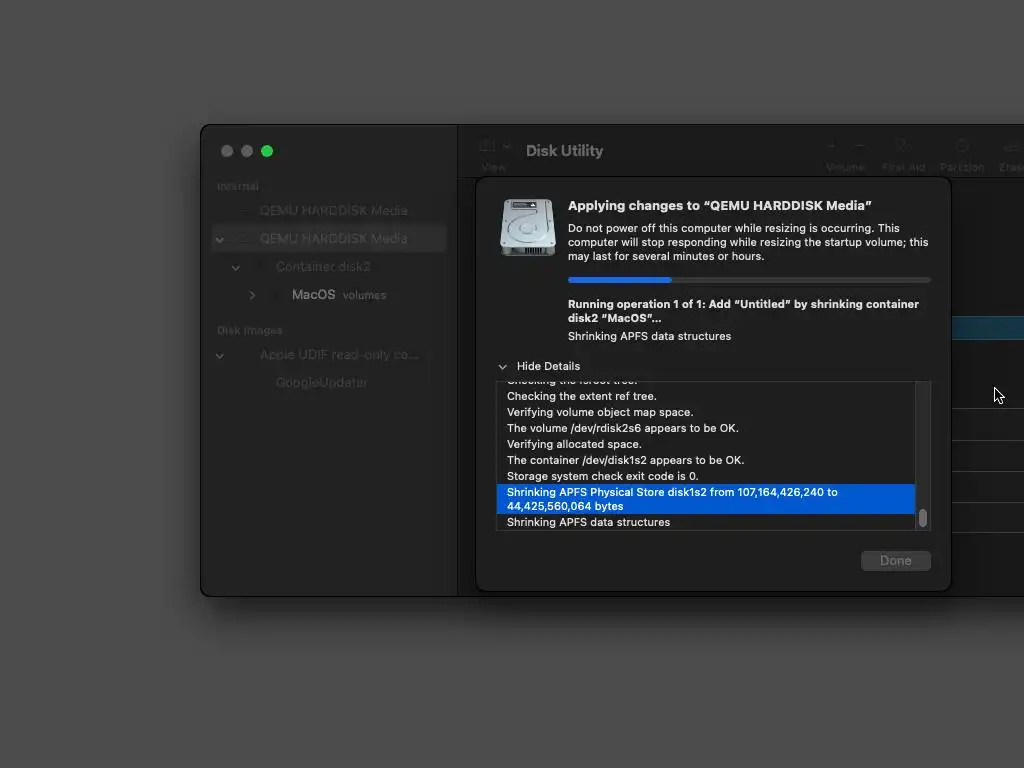Screen dimensions: 1024x768
Task: Click the 'Running operation 1 of 1' status text
Action: tap(743, 311)
